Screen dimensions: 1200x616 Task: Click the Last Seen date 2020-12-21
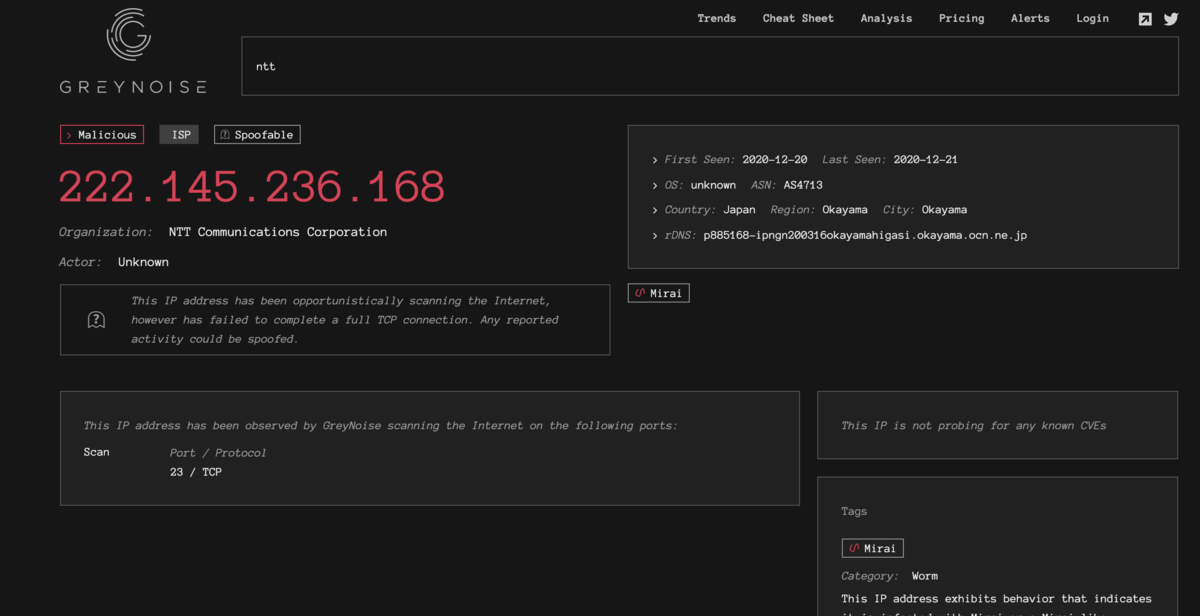925,160
